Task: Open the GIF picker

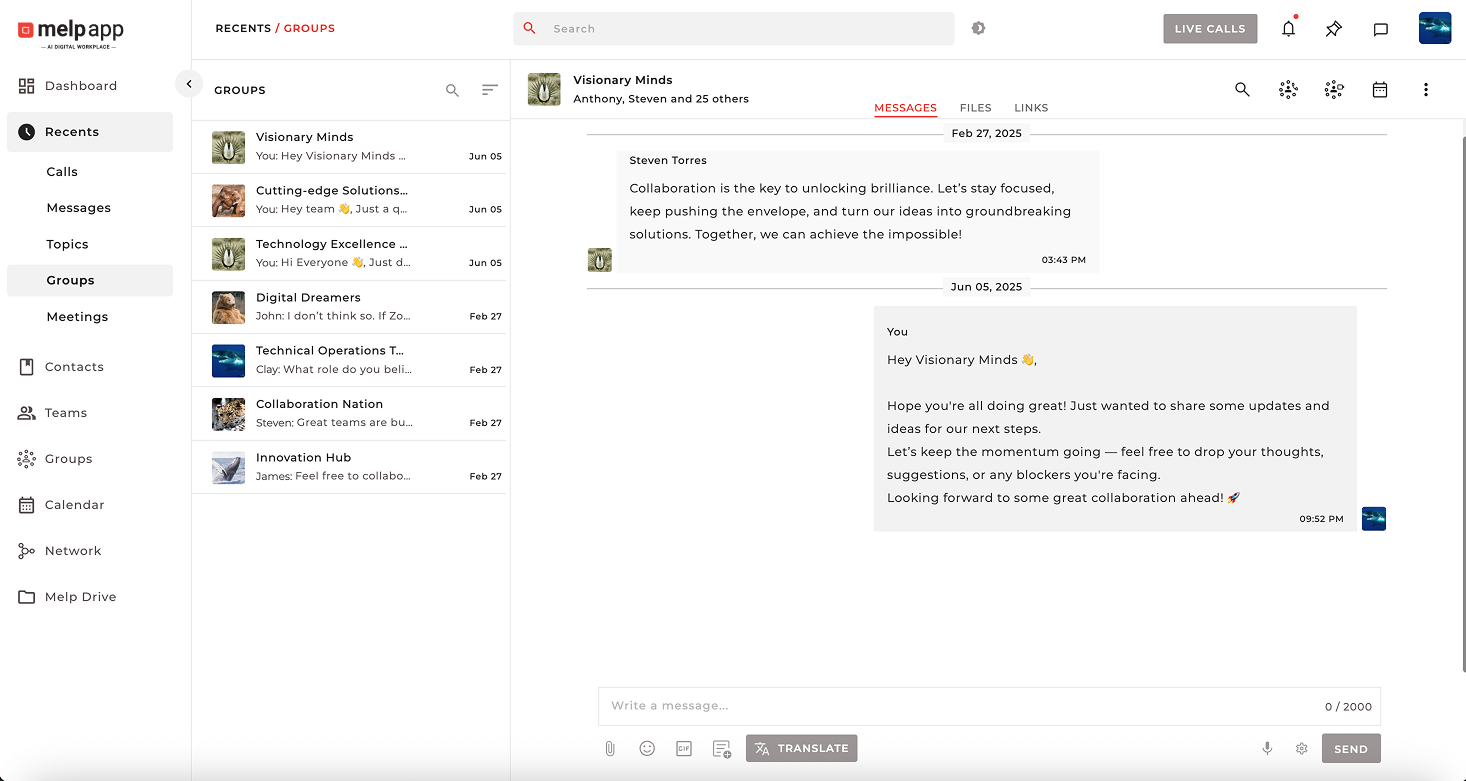Action: click(684, 748)
